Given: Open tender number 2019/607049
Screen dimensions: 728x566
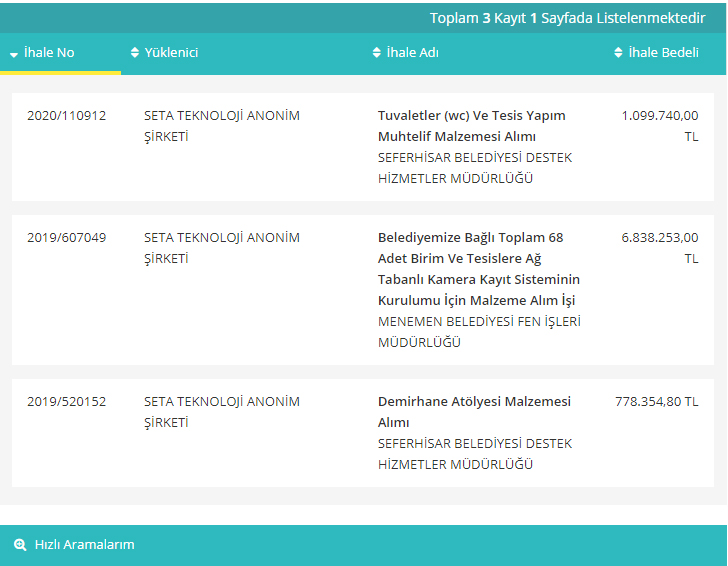Looking at the screenshot, I should pos(66,238).
